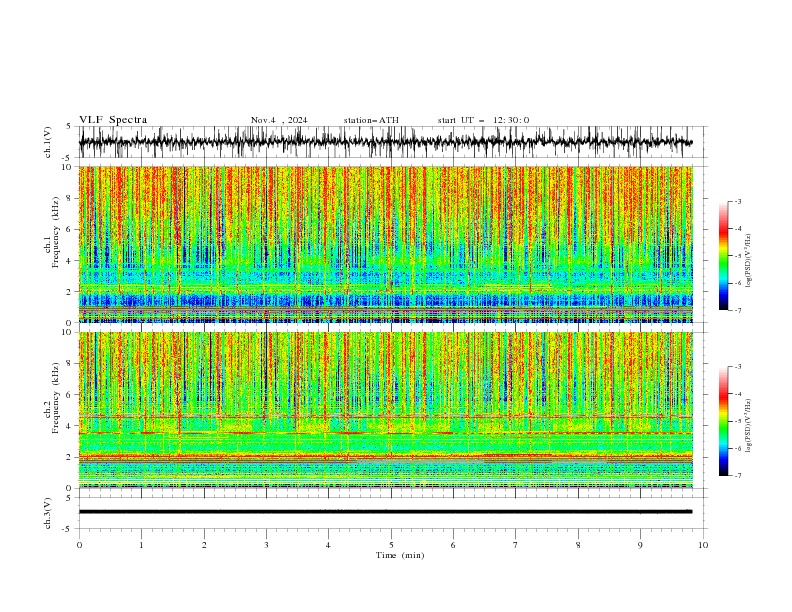
Task: Click the "4" kHz tick on ch.1 frequency axis
Action: pyautogui.click(x=70, y=261)
